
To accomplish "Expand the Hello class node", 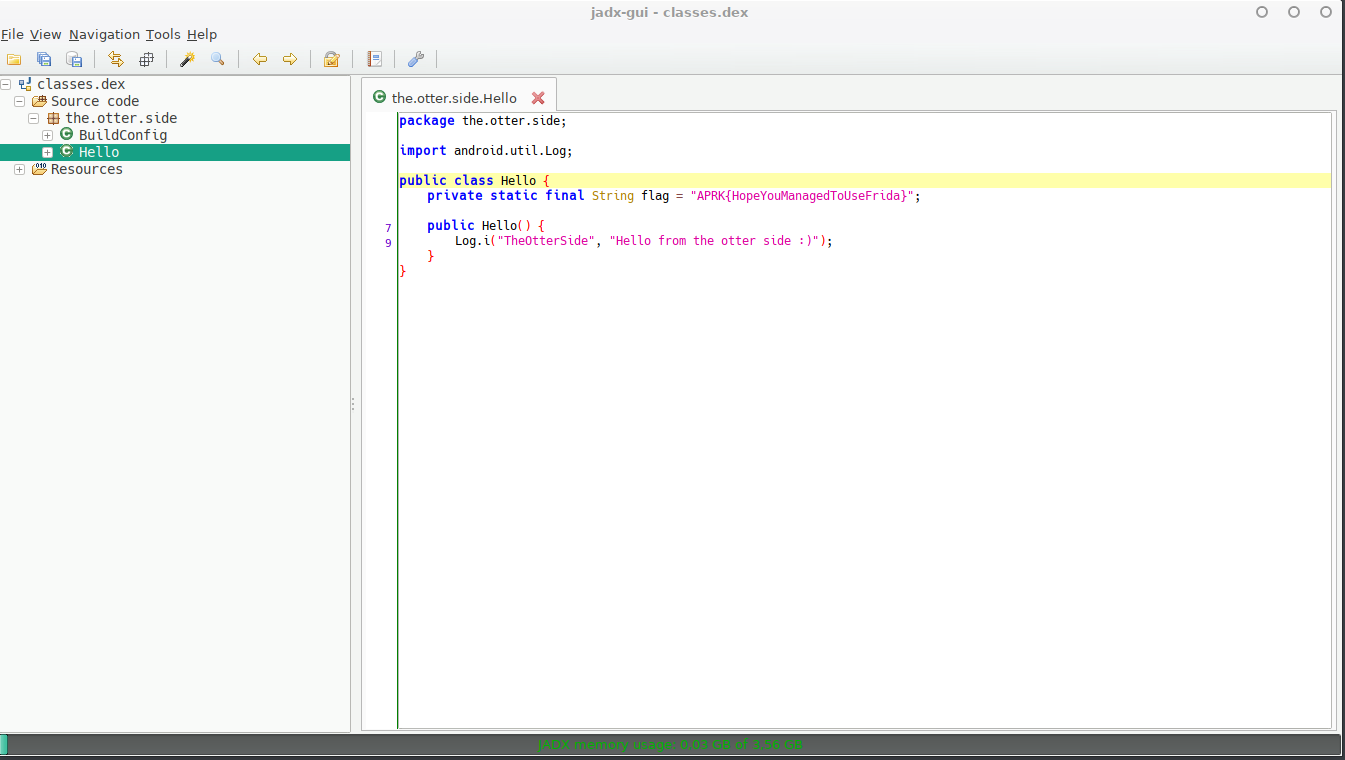I will pos(47,152).
